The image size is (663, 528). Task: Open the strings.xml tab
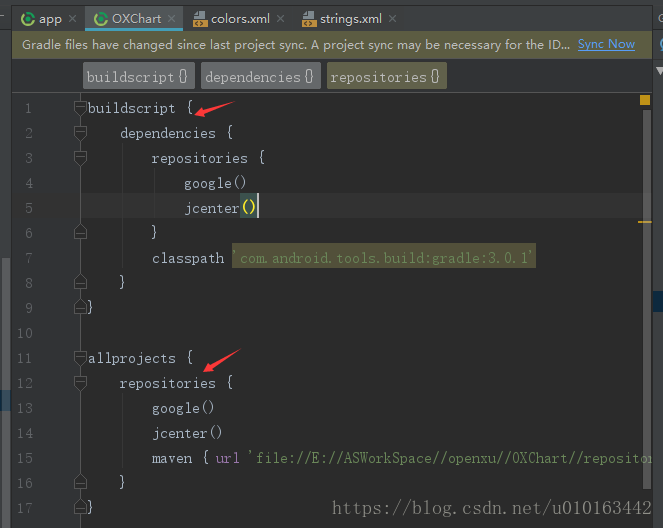pos(351,19)
